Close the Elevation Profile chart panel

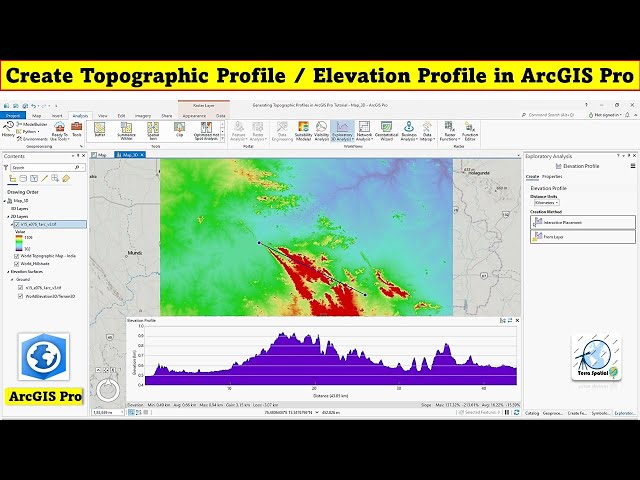[x=517, y=320]
